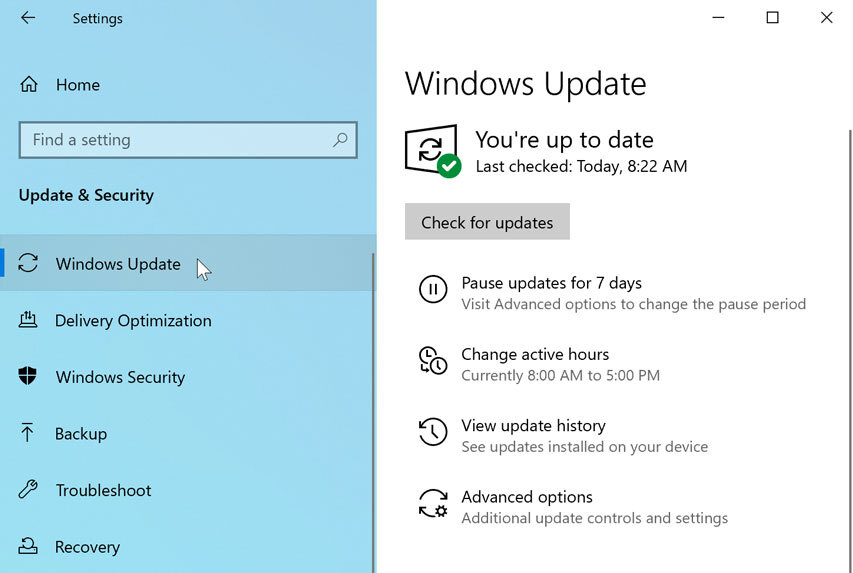
Task: Open the Troubleshoot section
Action: [187, 490]
